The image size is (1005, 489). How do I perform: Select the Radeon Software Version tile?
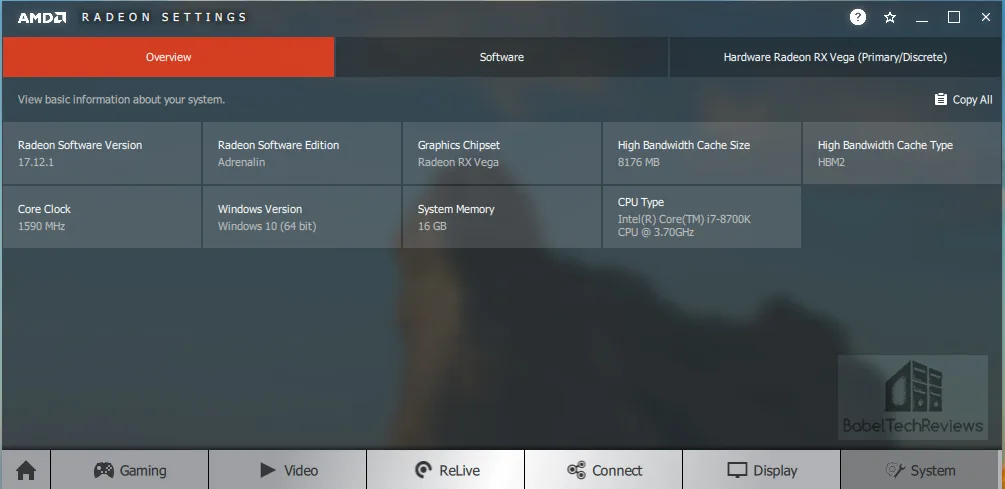click(x=102, y=153)
